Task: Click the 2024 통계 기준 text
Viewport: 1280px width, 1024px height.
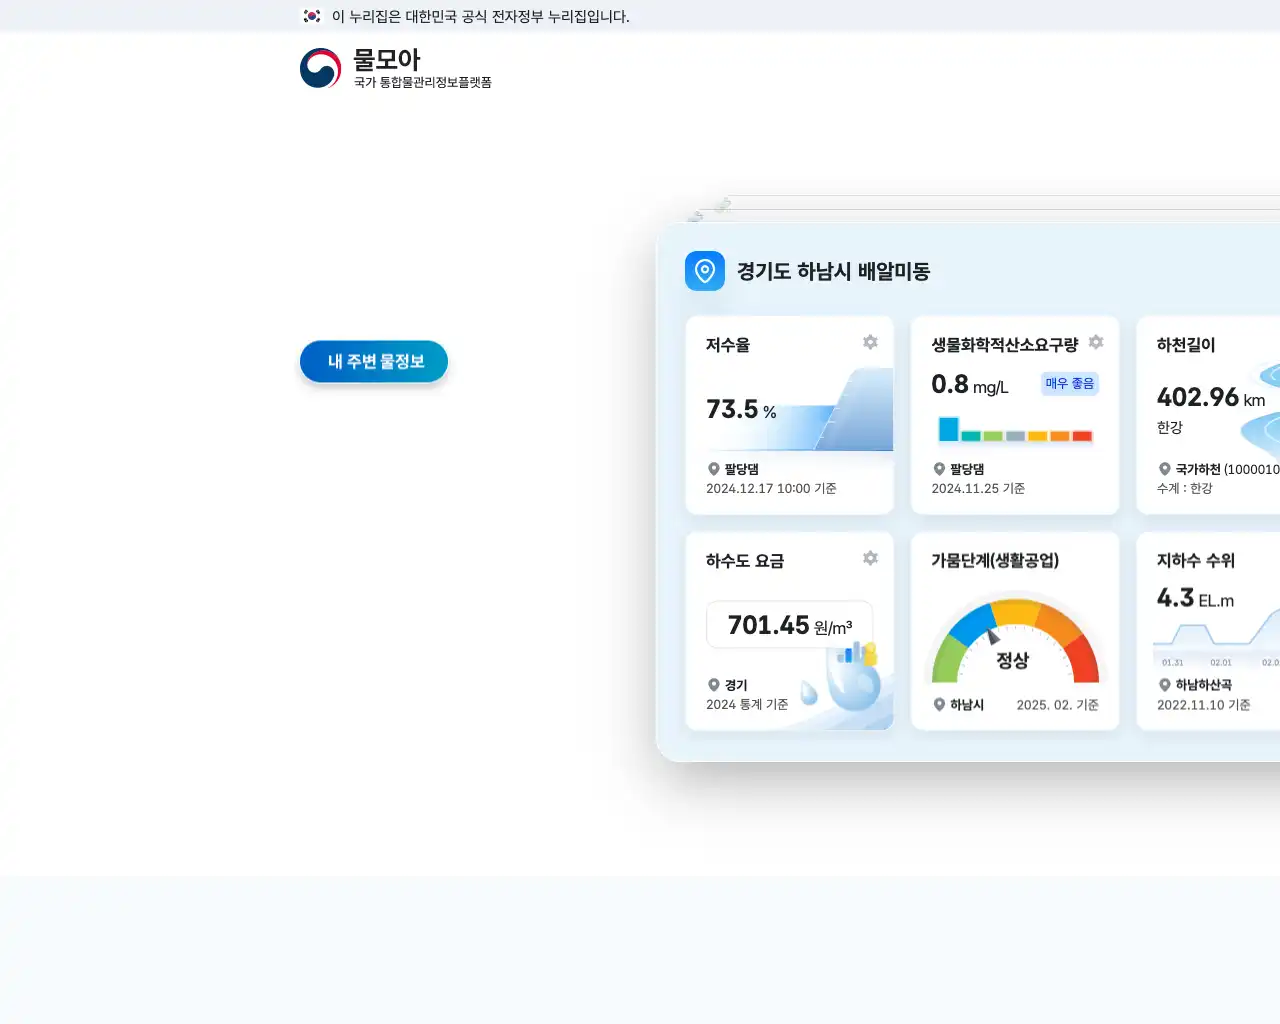Action: (x=747, y=705)
